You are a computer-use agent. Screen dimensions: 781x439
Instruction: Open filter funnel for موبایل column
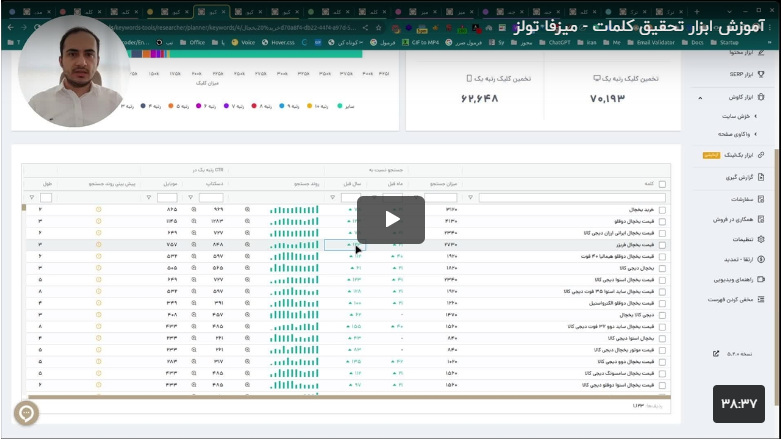coord(148,198)
